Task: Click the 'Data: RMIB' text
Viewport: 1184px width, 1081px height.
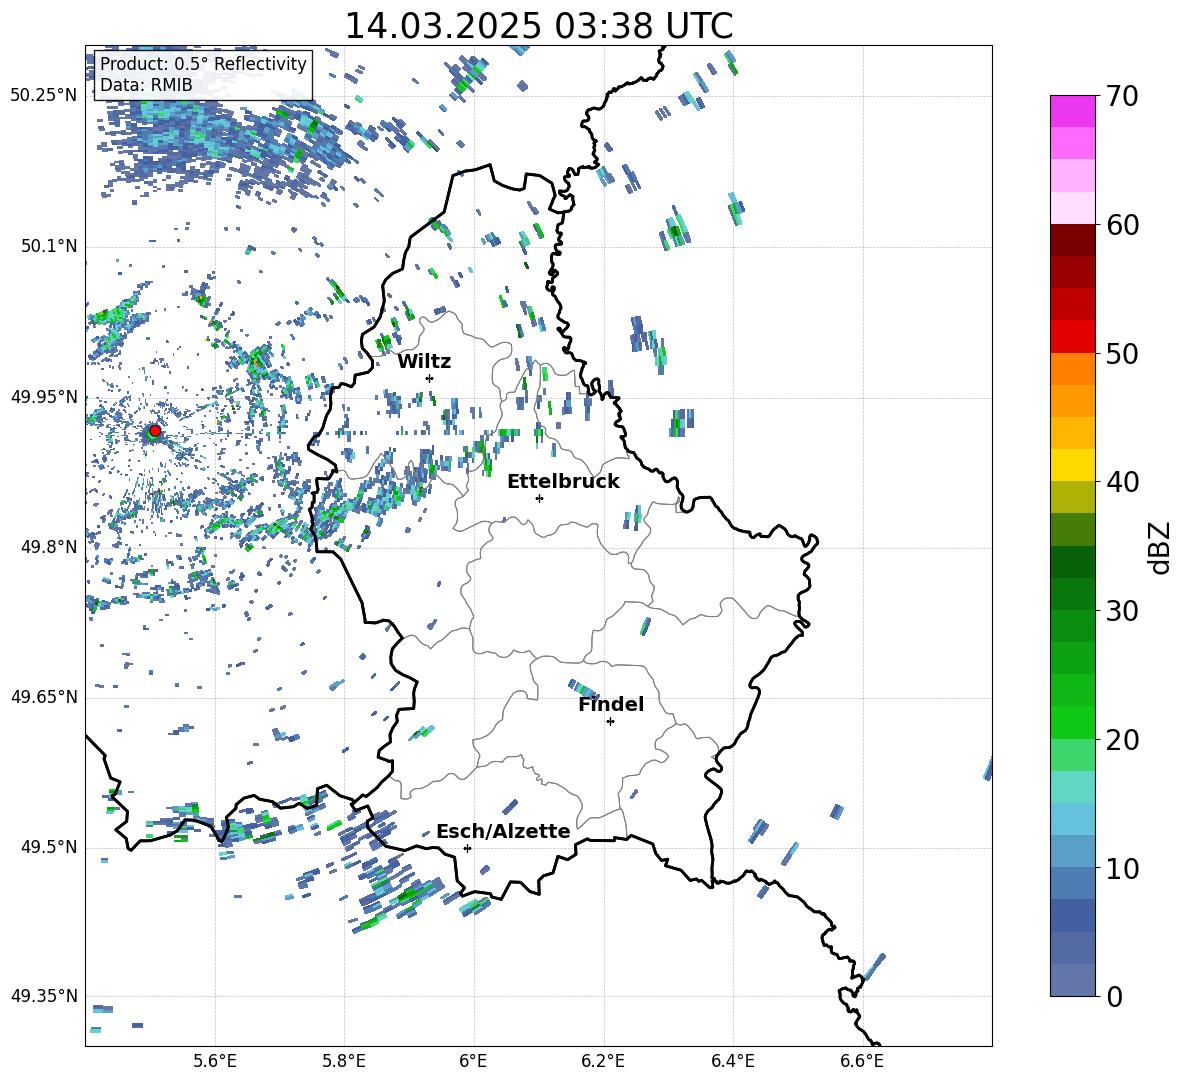Action: coord(146,85)
